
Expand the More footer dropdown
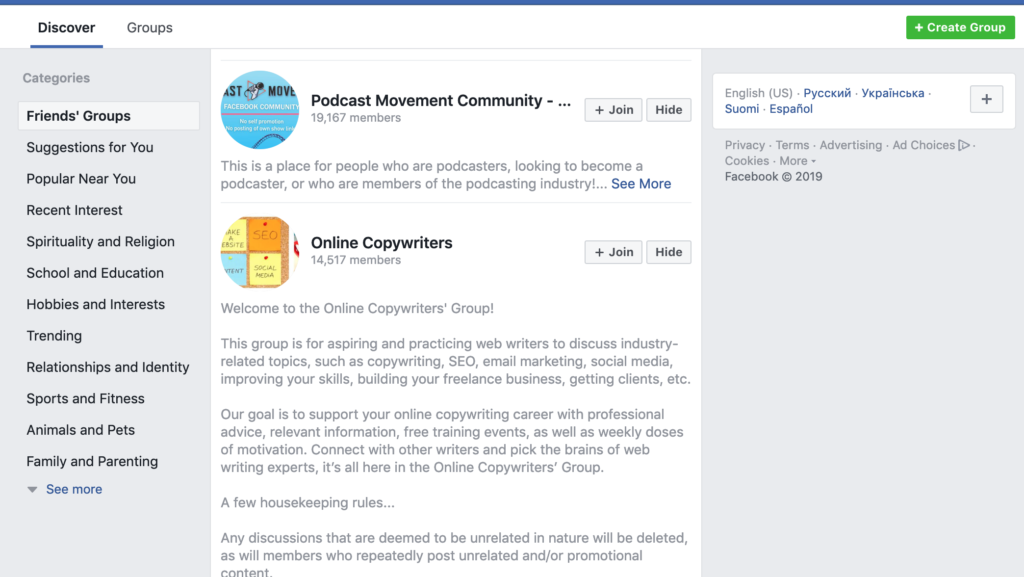tap(797, 161)
